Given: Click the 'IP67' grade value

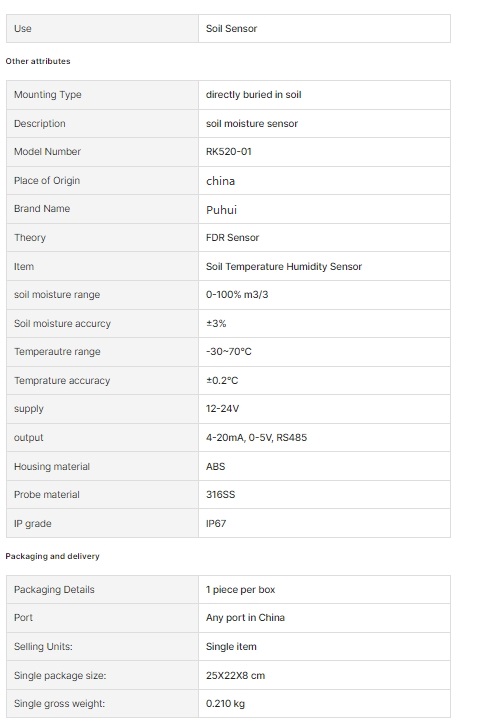Looking at the screenshot, I should tap(216, 524).
